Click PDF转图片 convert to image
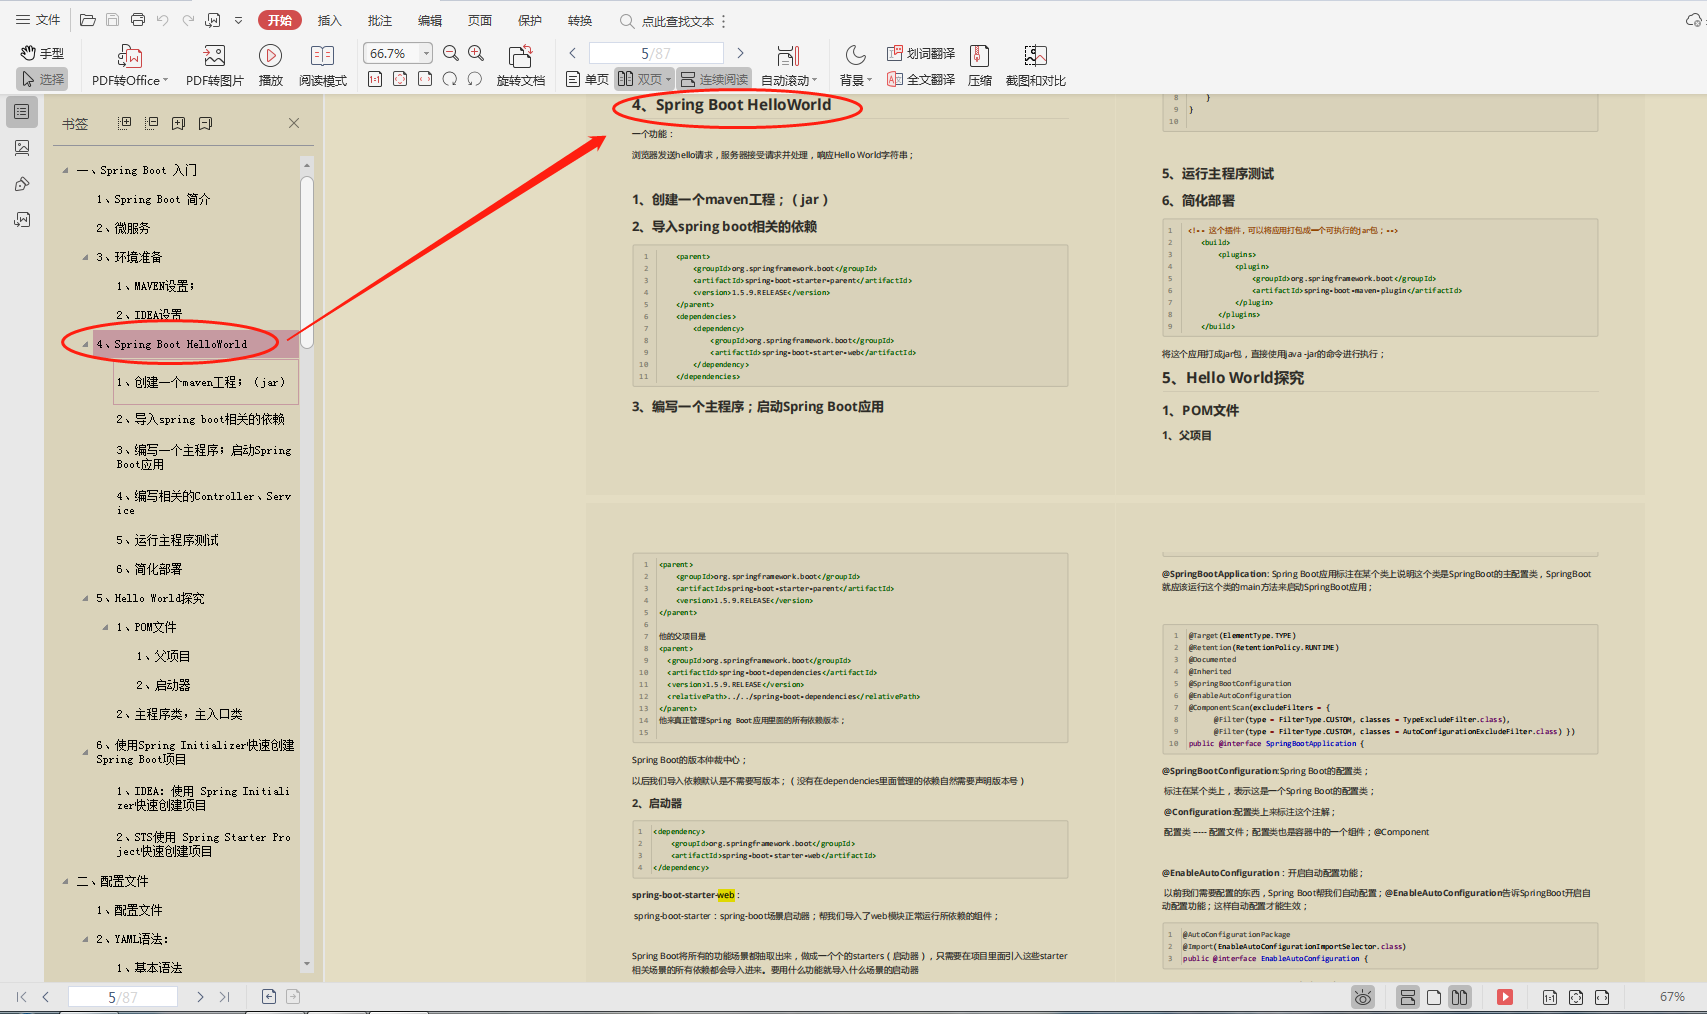1707x1014 pixels. (x=214, y=66)
